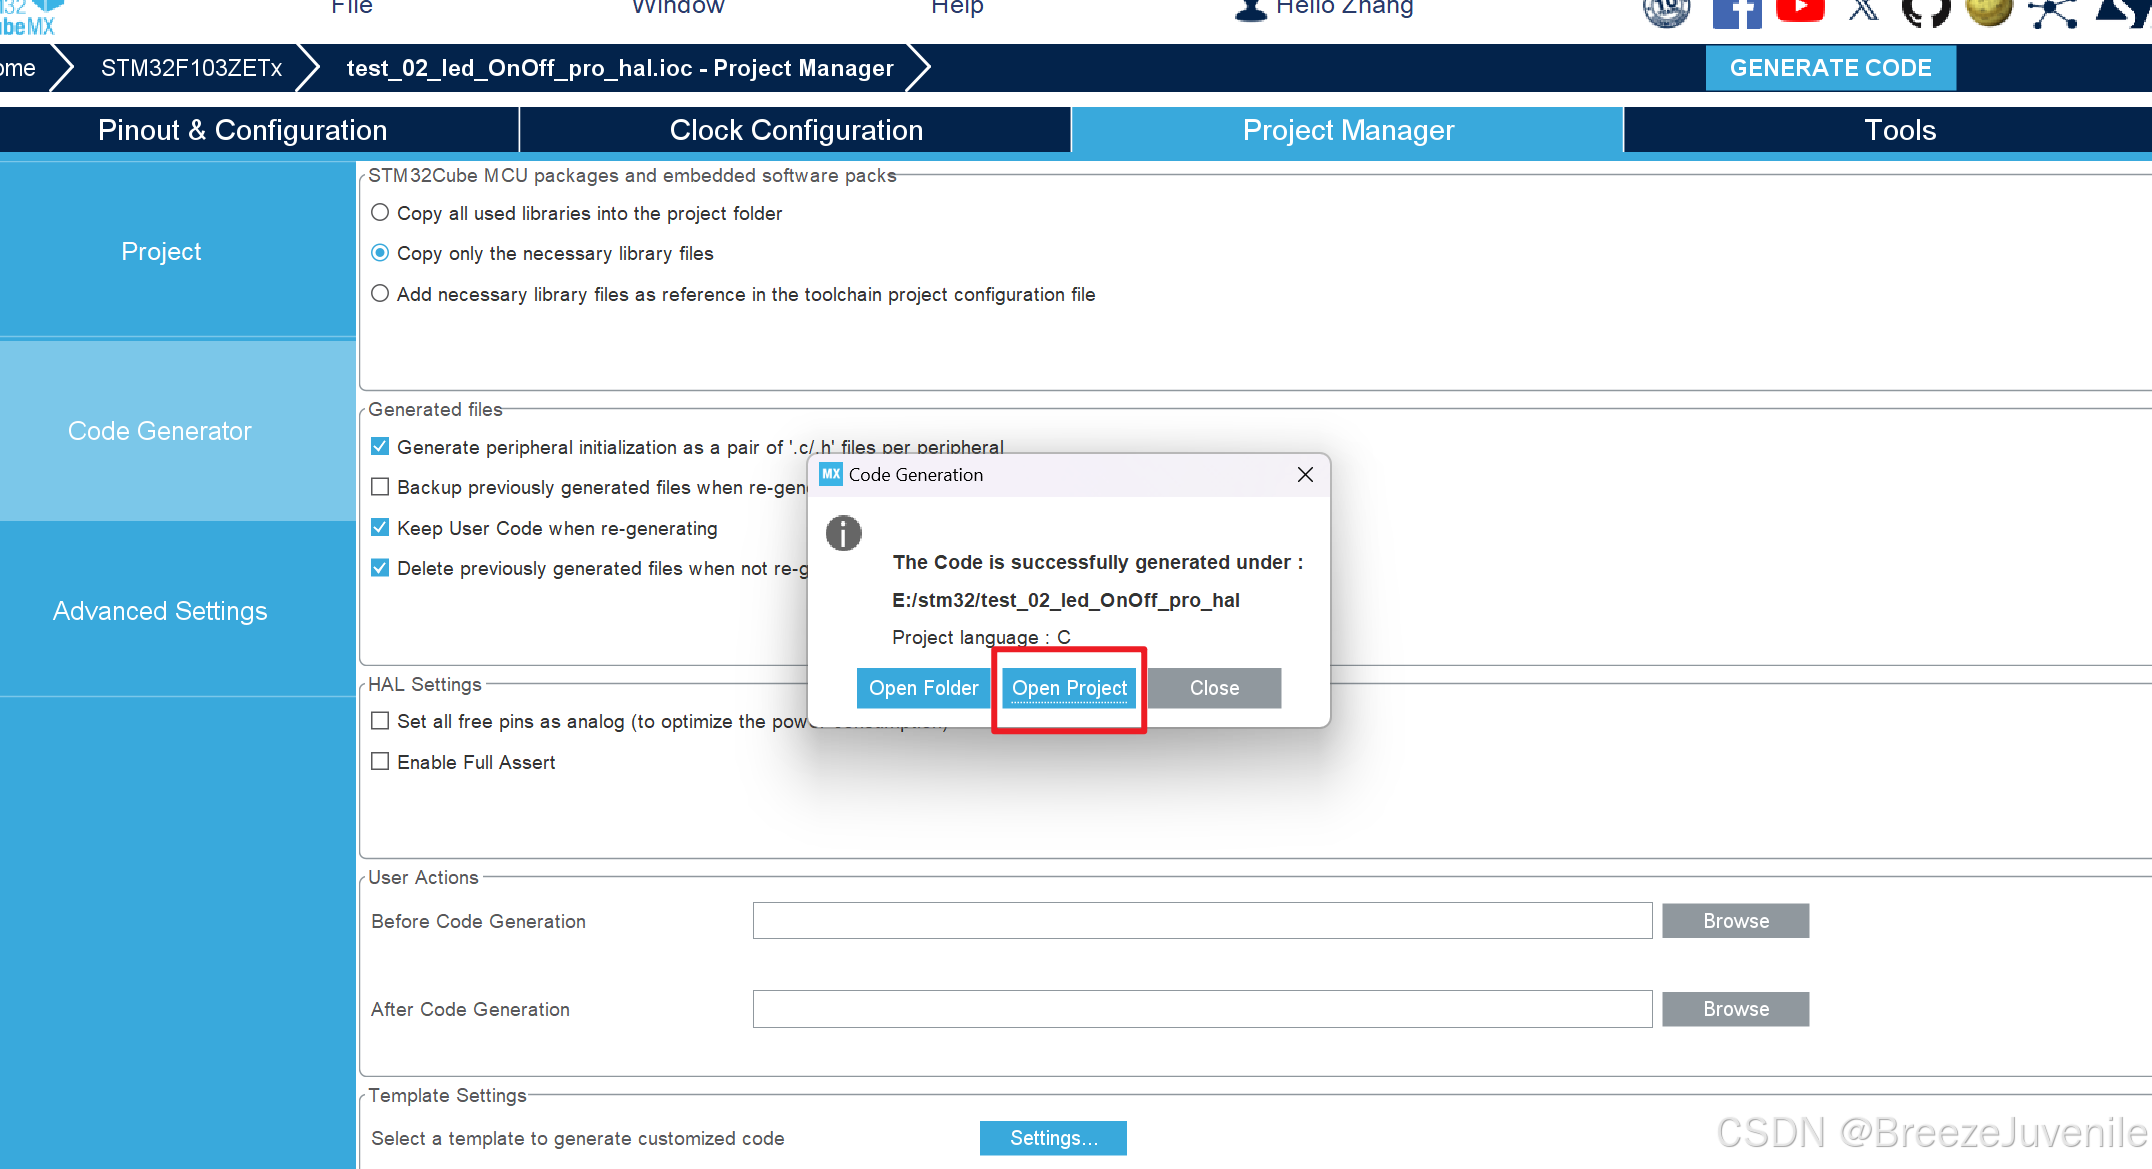Select Copy all used libraries radio button
Image resolution: width=2152 pixels, height=1169 pixels.
pos(380,213)
